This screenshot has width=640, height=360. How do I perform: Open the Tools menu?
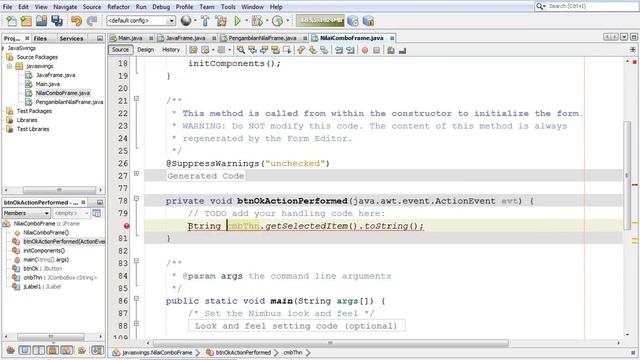[x=228, y=7]
